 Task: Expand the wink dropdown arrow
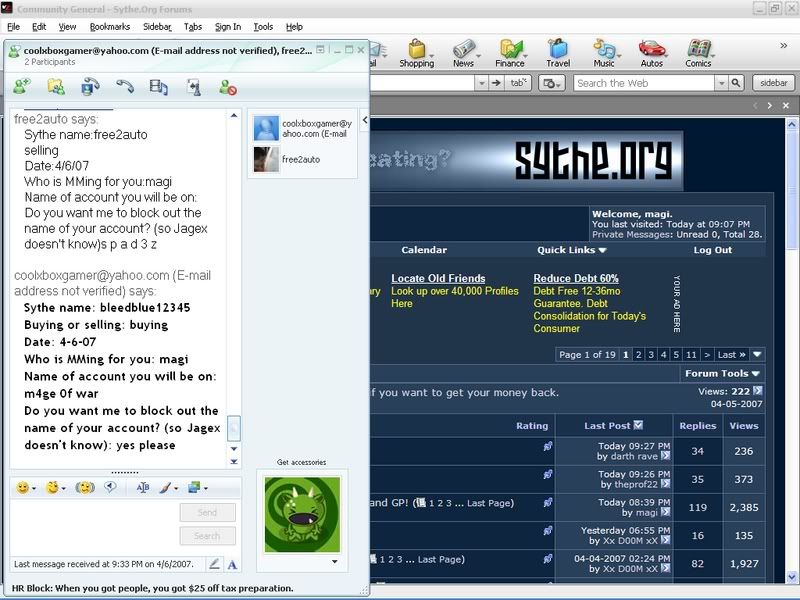tap(63, 489)
